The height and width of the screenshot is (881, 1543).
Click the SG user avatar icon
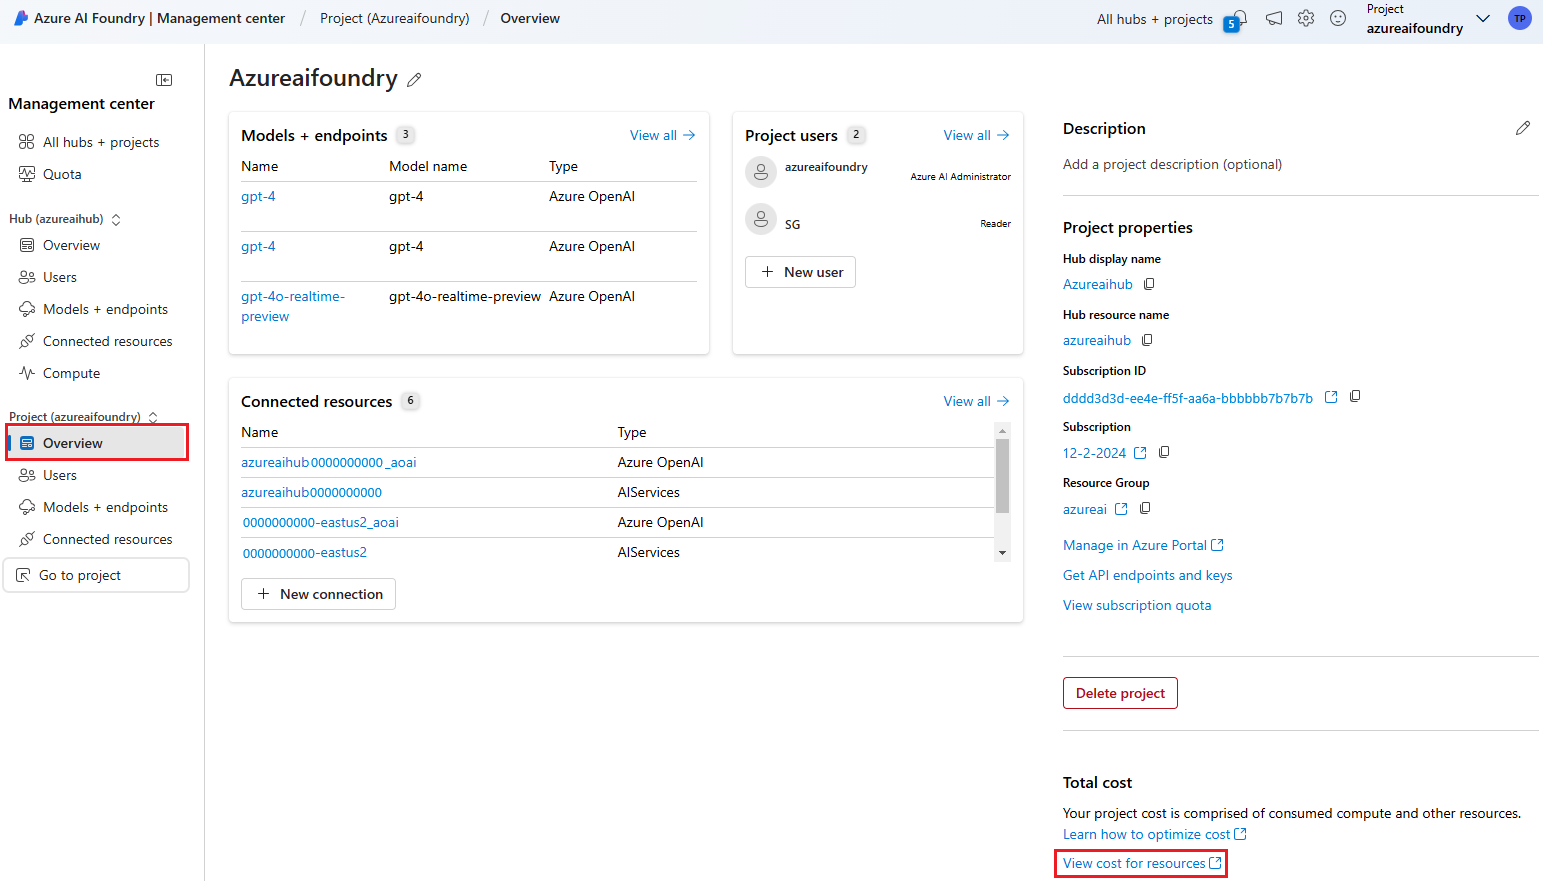(x=761, y=219)
